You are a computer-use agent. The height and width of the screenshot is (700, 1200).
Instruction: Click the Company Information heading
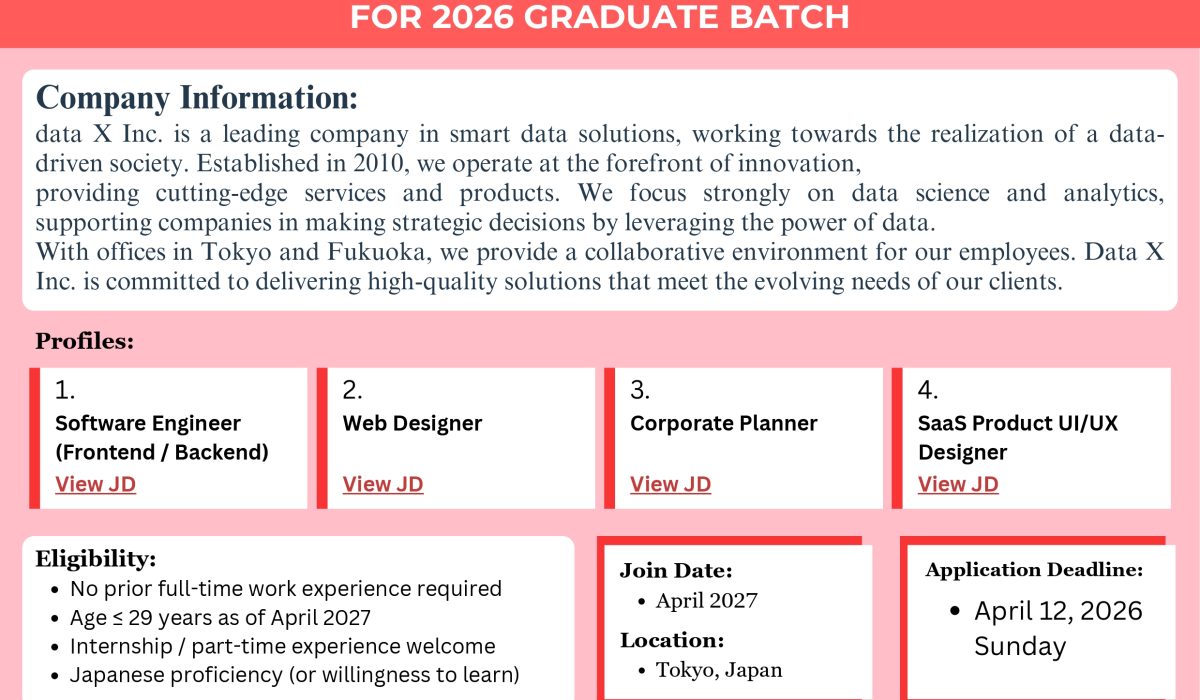[197, 98]
